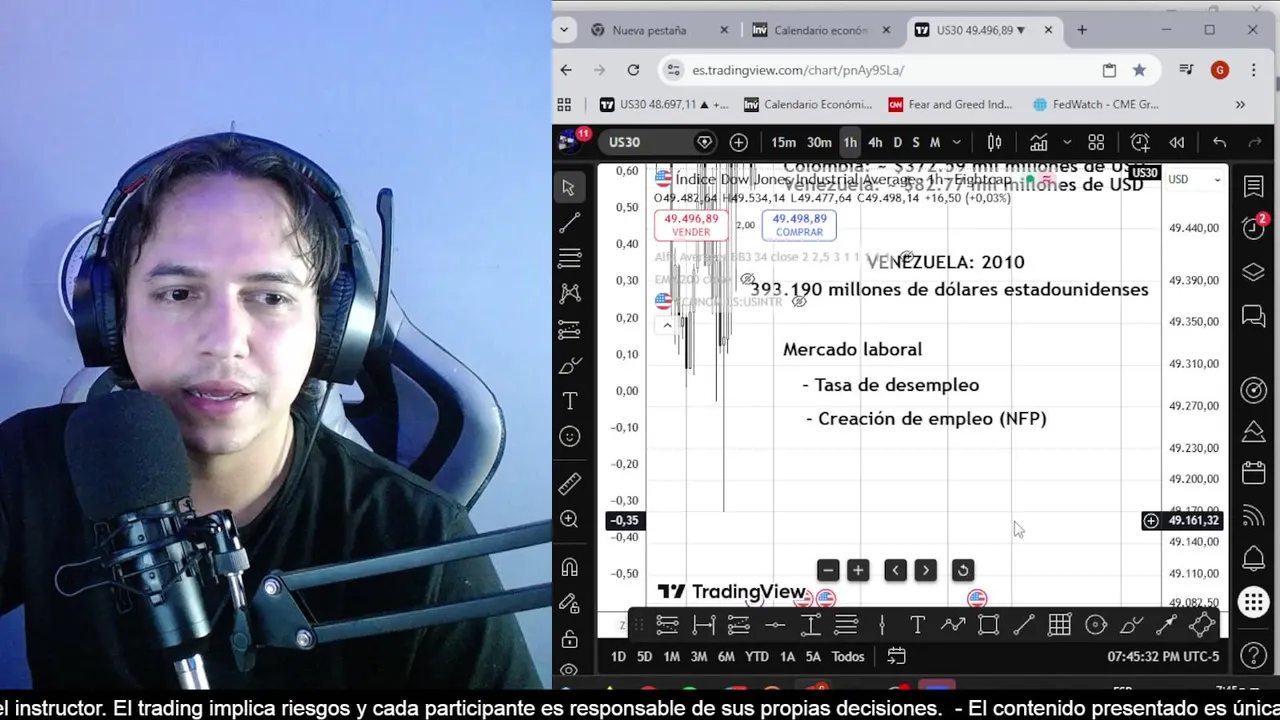Screen dimensions: 1280x720
Task: Open Chrome tab search dropdown
Action: point(564,30)
